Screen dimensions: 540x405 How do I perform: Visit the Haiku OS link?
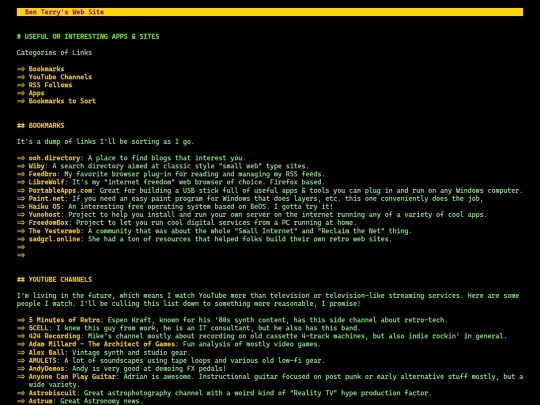pos(44,207)
